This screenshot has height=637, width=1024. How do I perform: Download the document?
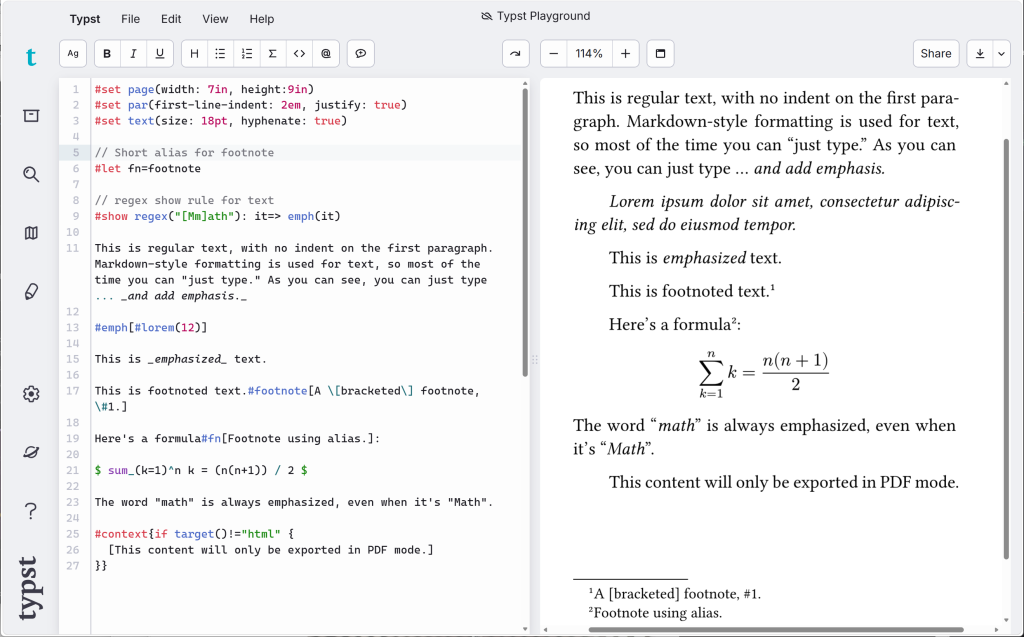tap(980, 54)
